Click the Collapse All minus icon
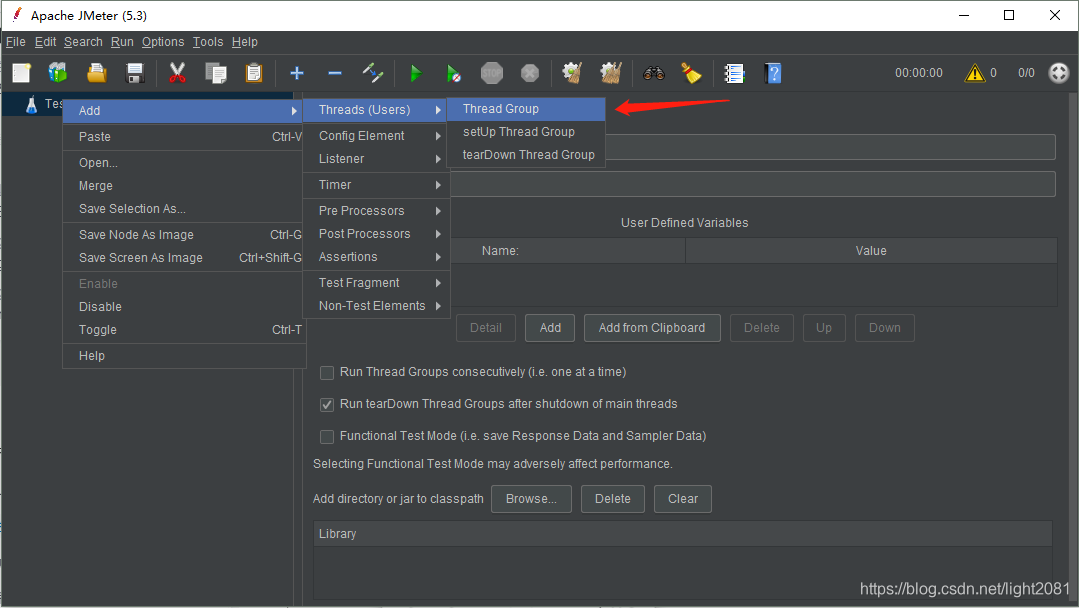Image resolution: width=1079 pixels, height=608 pixels. coord(335,73)
